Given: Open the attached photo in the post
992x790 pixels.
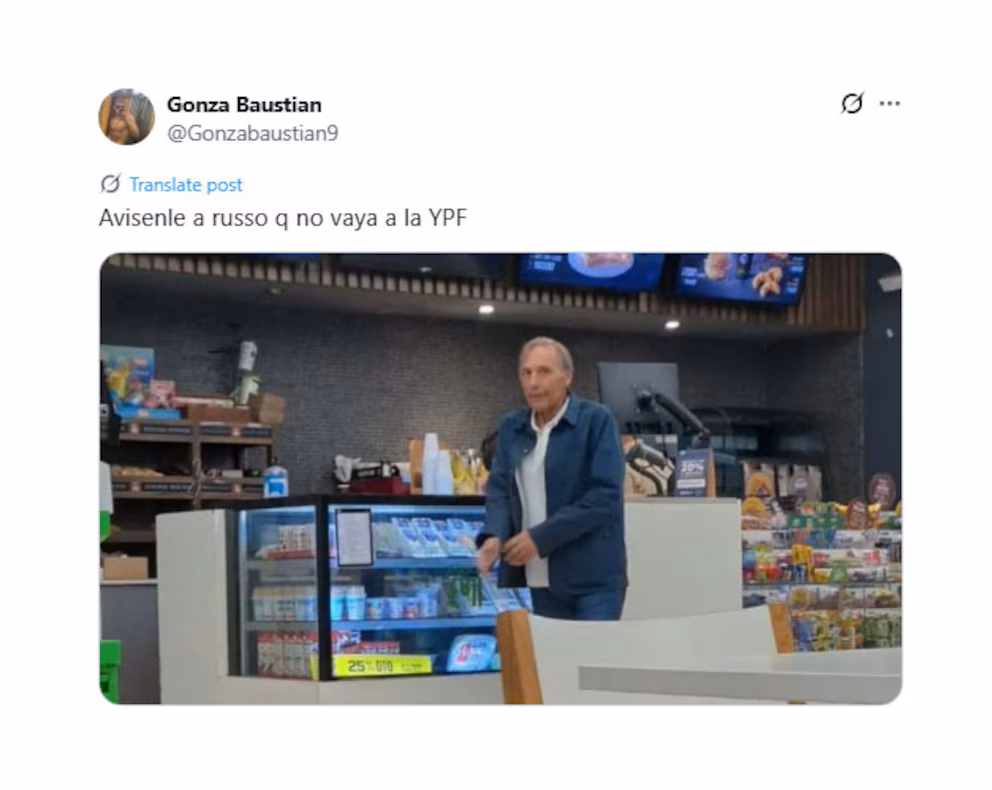Looking at the screenshot, I should tap(500, 479).
